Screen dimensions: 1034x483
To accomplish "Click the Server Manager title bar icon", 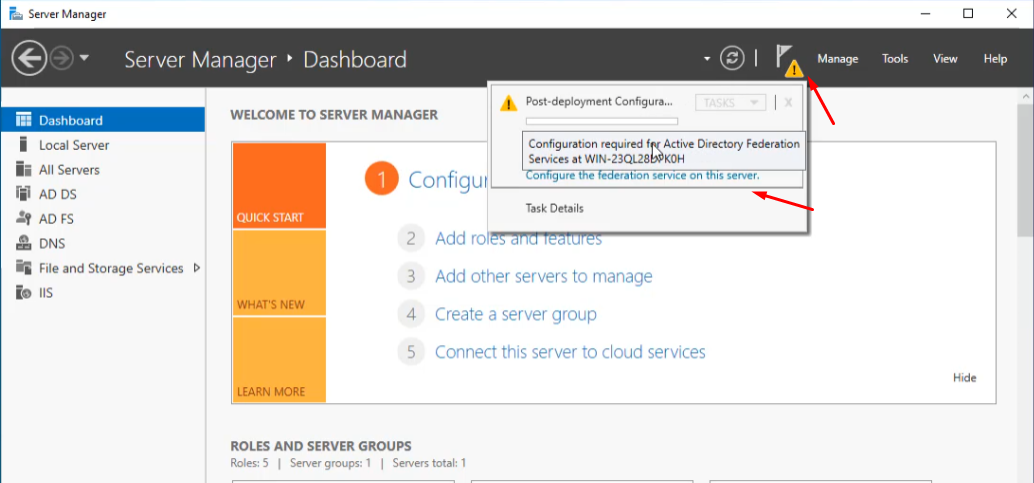I will 15,13.
